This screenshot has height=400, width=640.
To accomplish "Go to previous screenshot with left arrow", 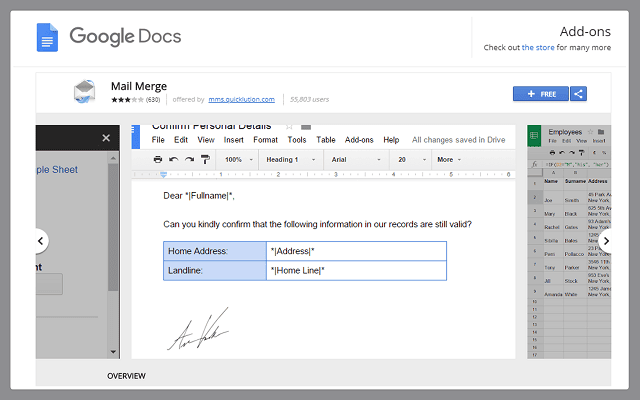I will 40,241.
